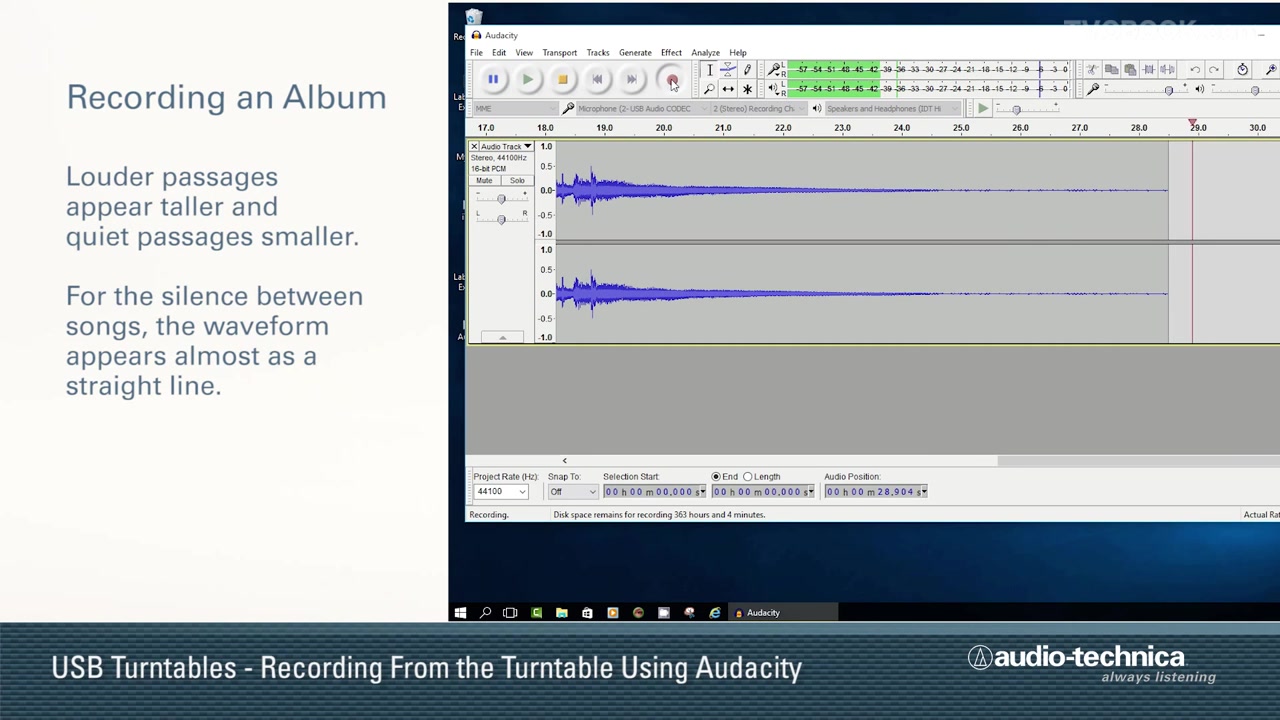The width and height of the screenshot is (1280, 720).
Task: Adjust the track pan L/R slider
Action: (x=501, y=218)
